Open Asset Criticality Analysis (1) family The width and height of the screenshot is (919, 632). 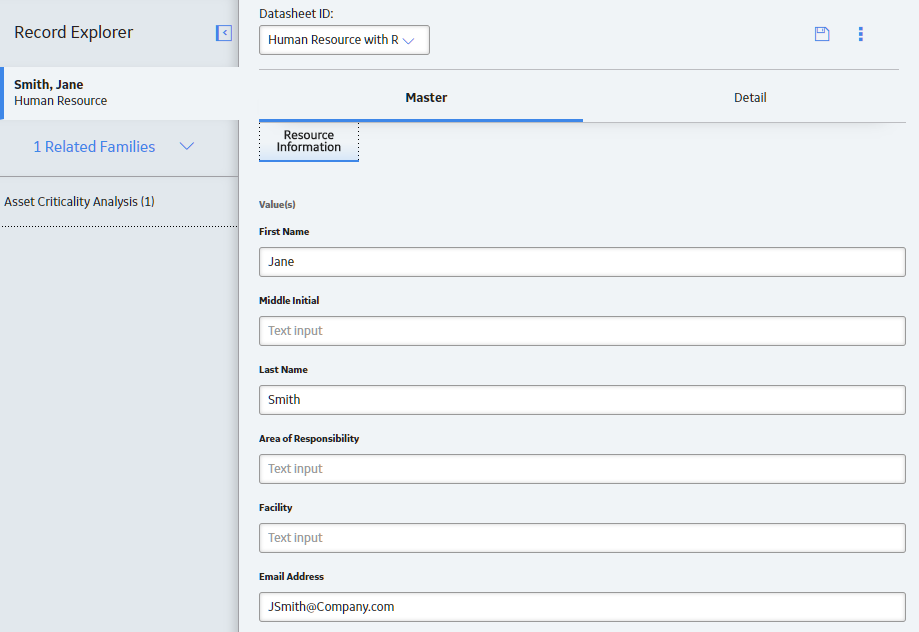click(x=79, y=202)
